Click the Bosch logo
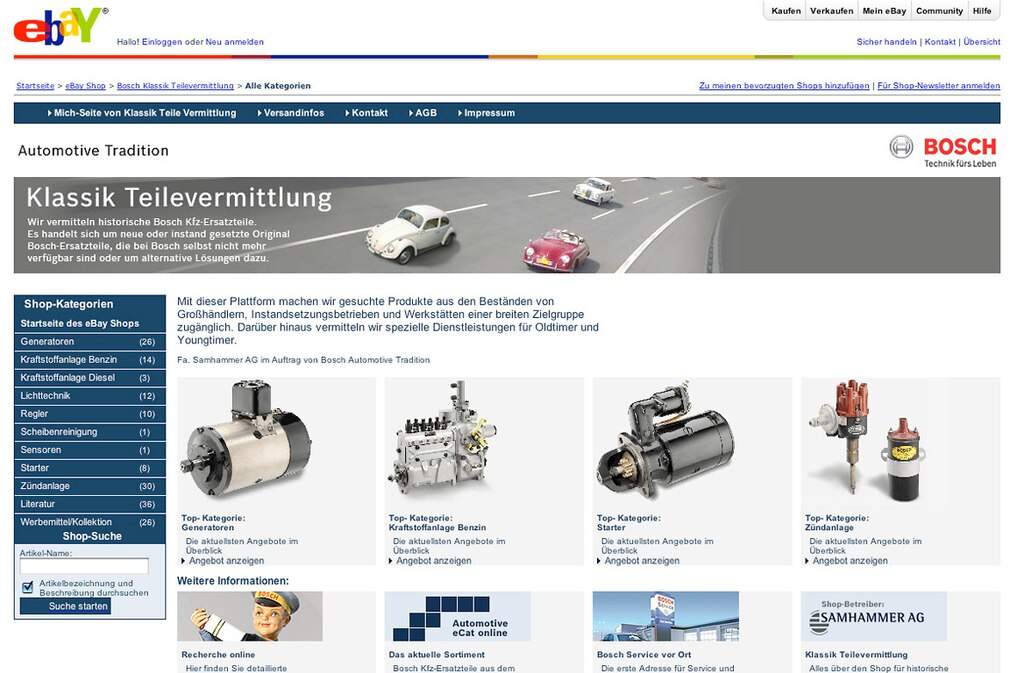This screenshot has height=673, width=1010. pos(943,152)
